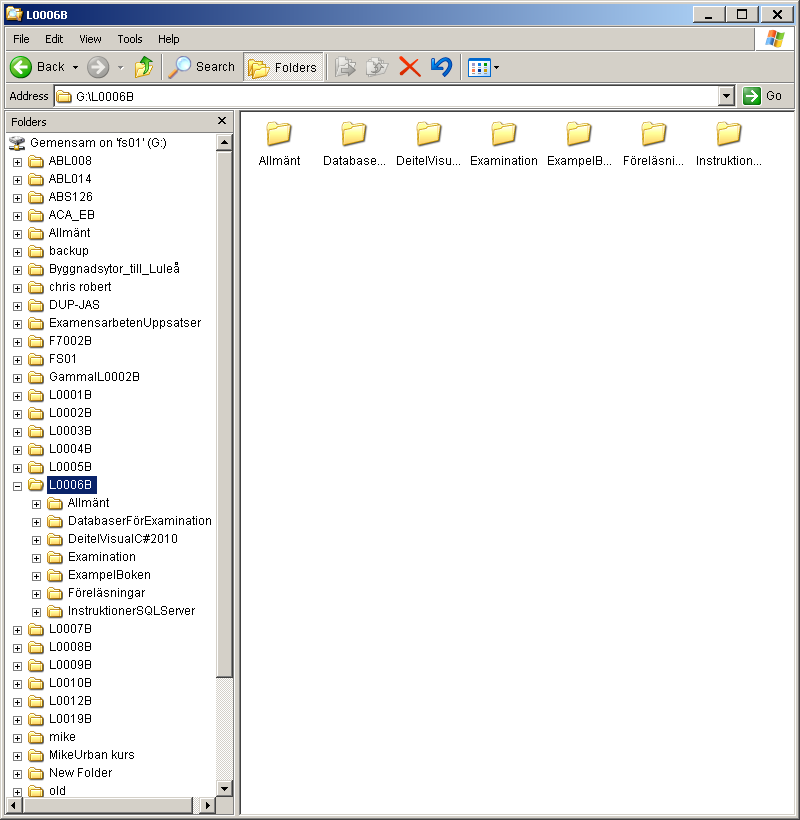The height and width of the screenshot is (820, 800).
Task: Go up one folder level
Action: click(144, 67)
